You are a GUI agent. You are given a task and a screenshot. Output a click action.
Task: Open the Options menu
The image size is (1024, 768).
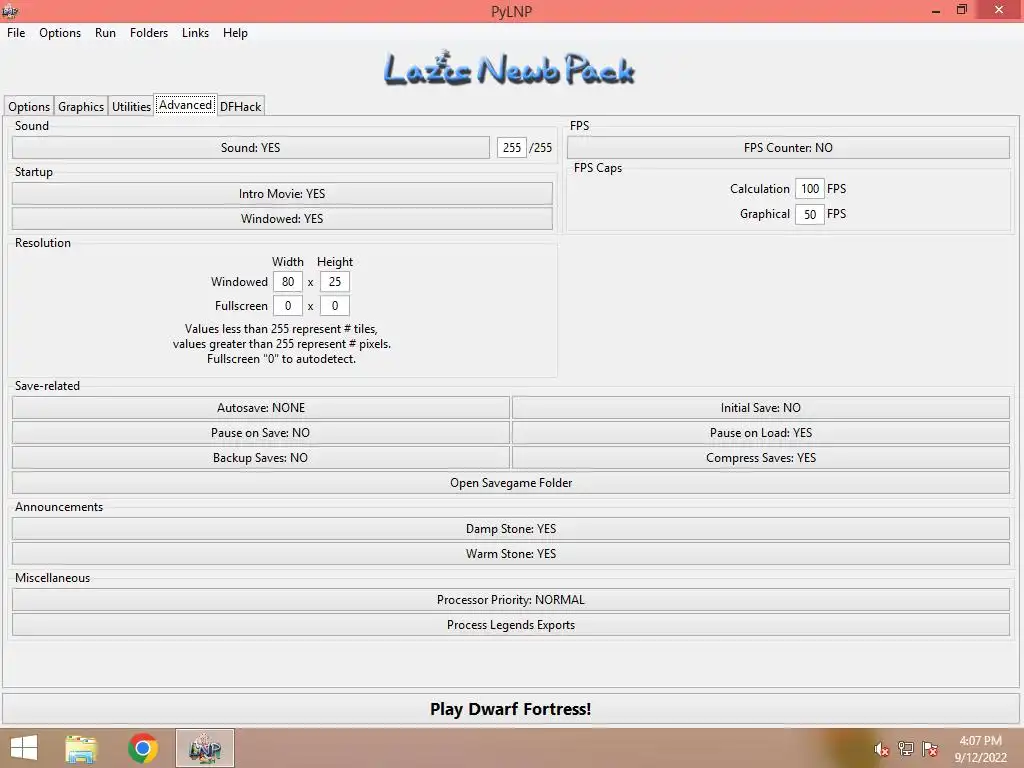pos(60,33)
